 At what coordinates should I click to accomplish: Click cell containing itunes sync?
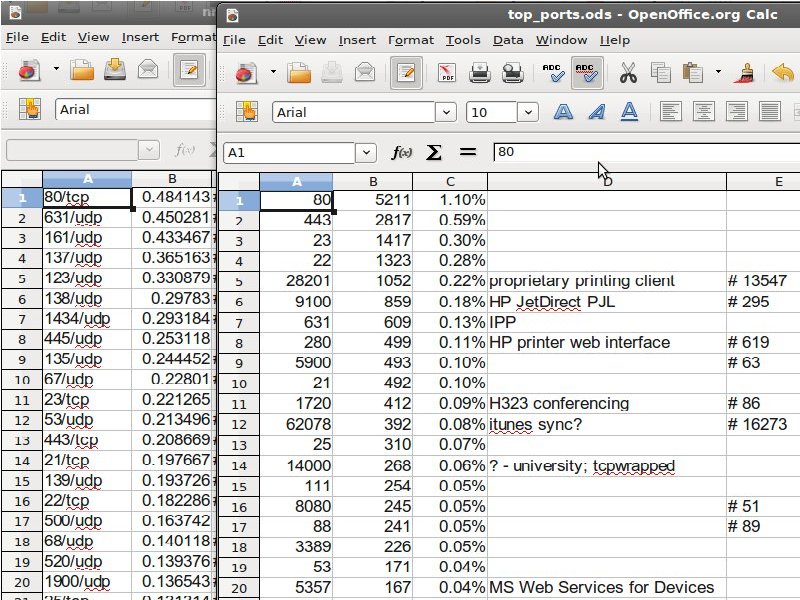[607, 424]
